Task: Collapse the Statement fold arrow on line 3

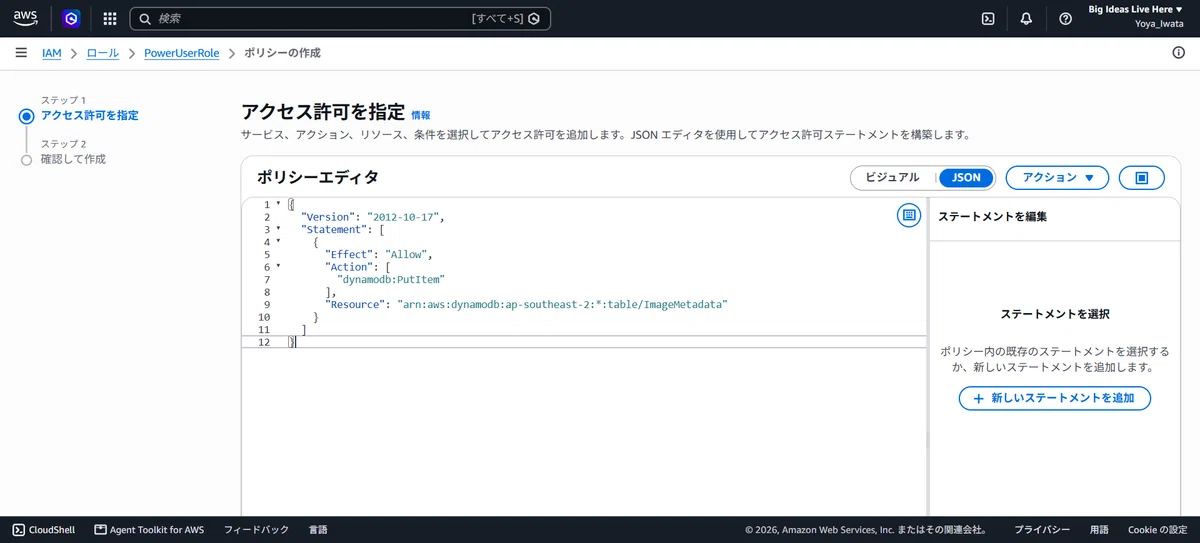Action: (279, 229)
